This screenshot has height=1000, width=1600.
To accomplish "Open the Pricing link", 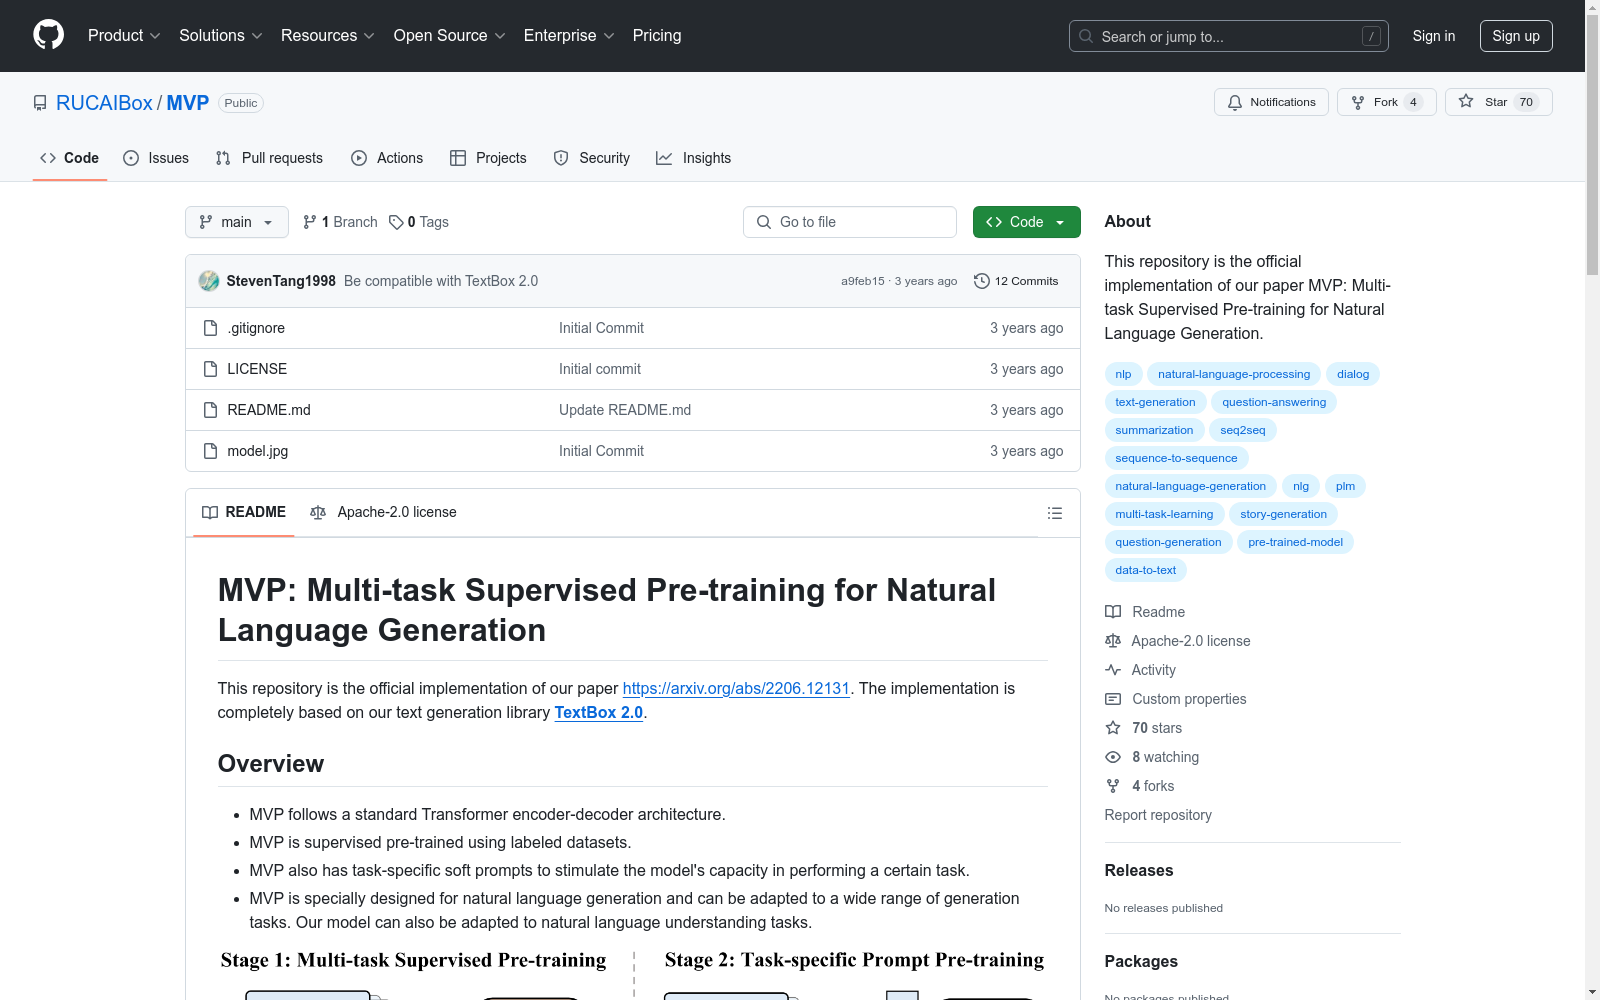I will click(657, 36).
